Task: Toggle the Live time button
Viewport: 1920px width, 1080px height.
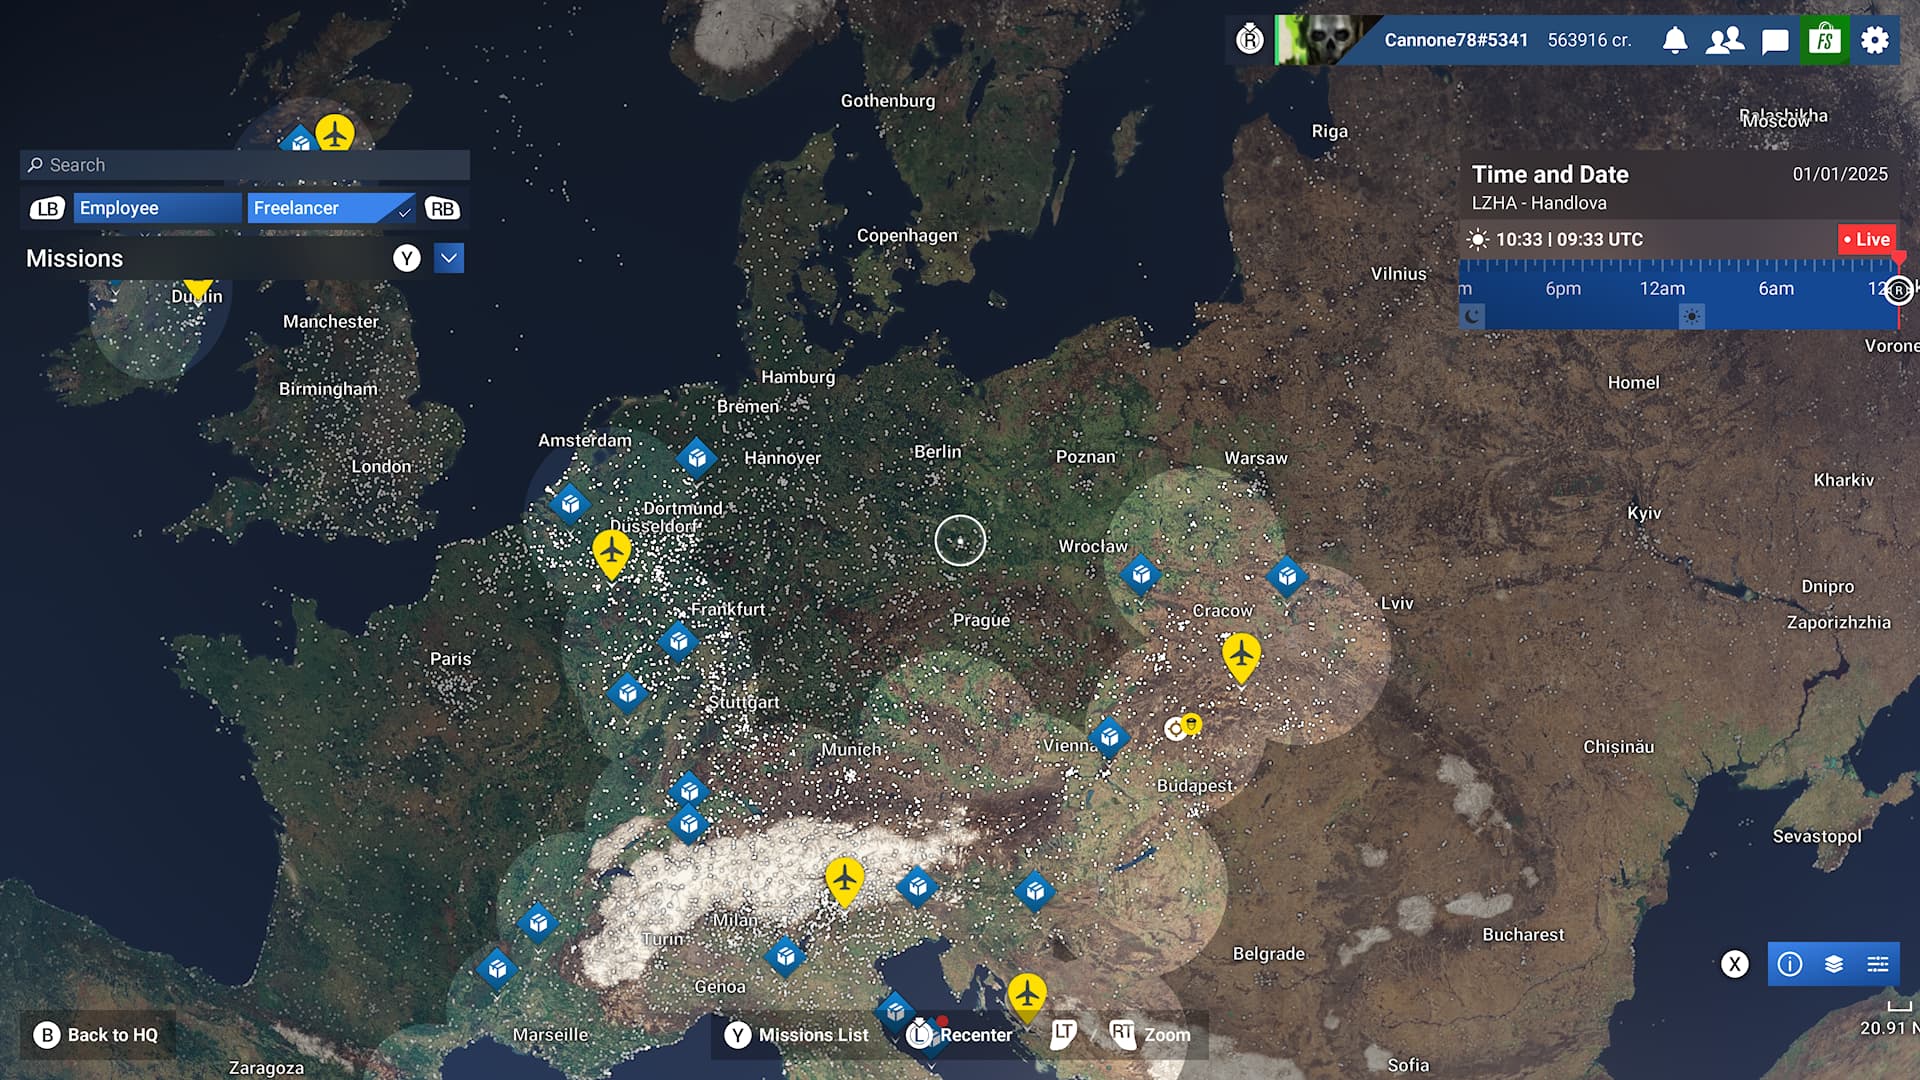Action: point(1867,239)
